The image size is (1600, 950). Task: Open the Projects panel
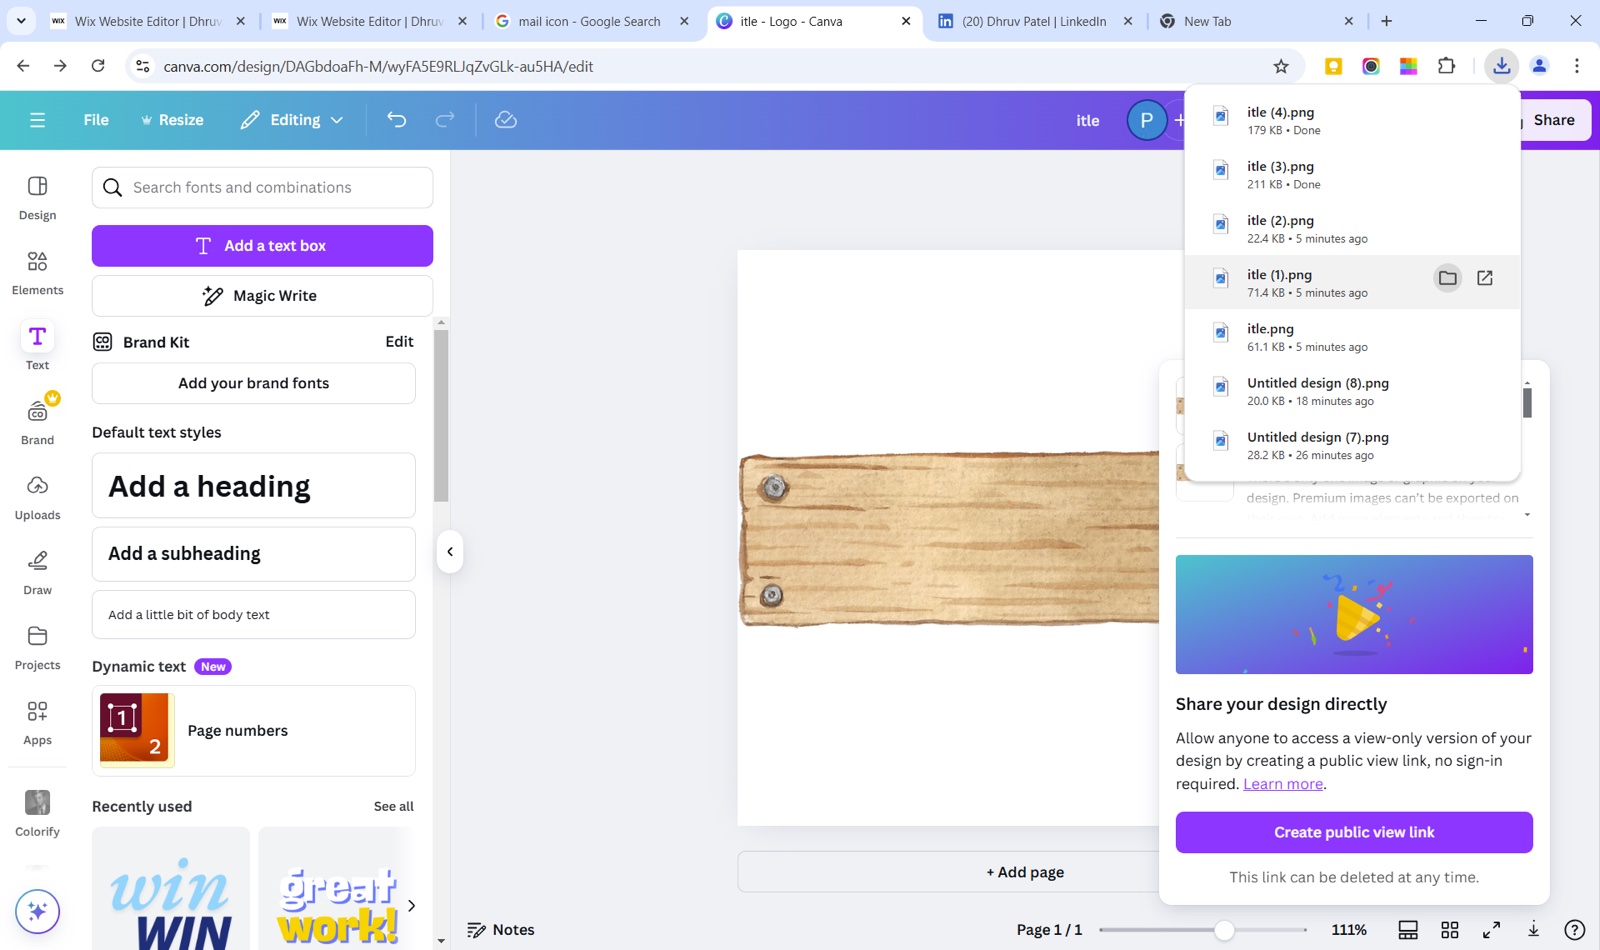[x=37, y=648]
